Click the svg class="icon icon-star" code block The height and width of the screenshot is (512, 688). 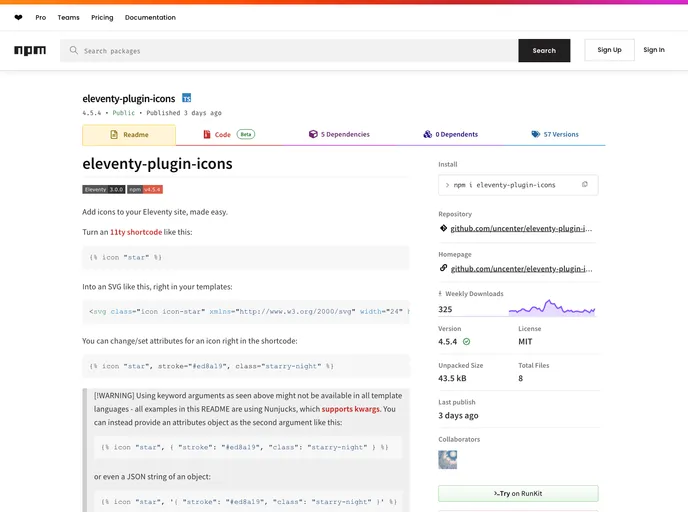click(x=246, y=311)
